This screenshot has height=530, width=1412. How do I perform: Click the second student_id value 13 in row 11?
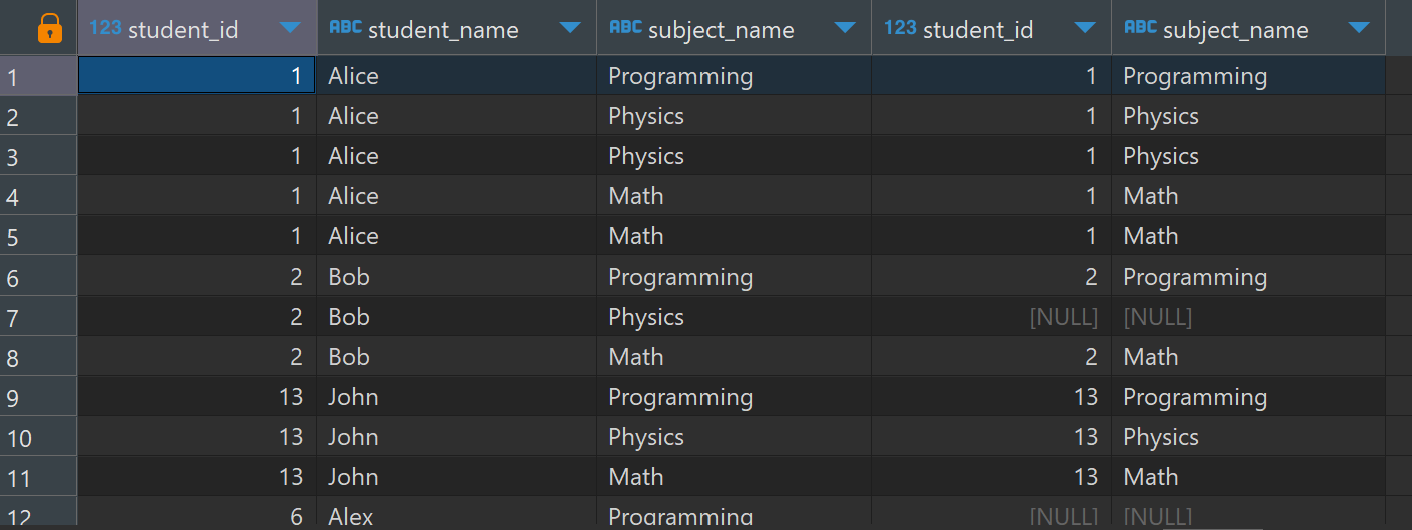(x=991, y=477)
